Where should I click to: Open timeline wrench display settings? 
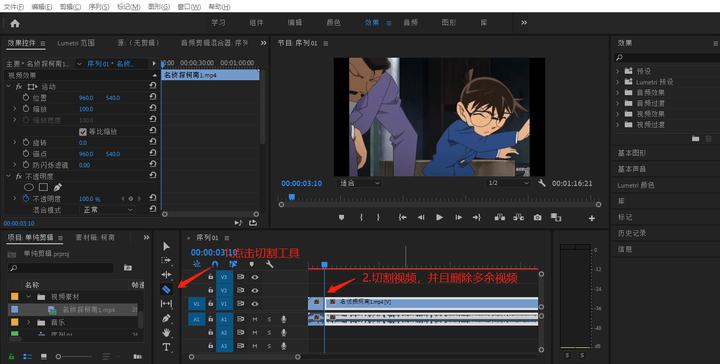tap(270, 264)
